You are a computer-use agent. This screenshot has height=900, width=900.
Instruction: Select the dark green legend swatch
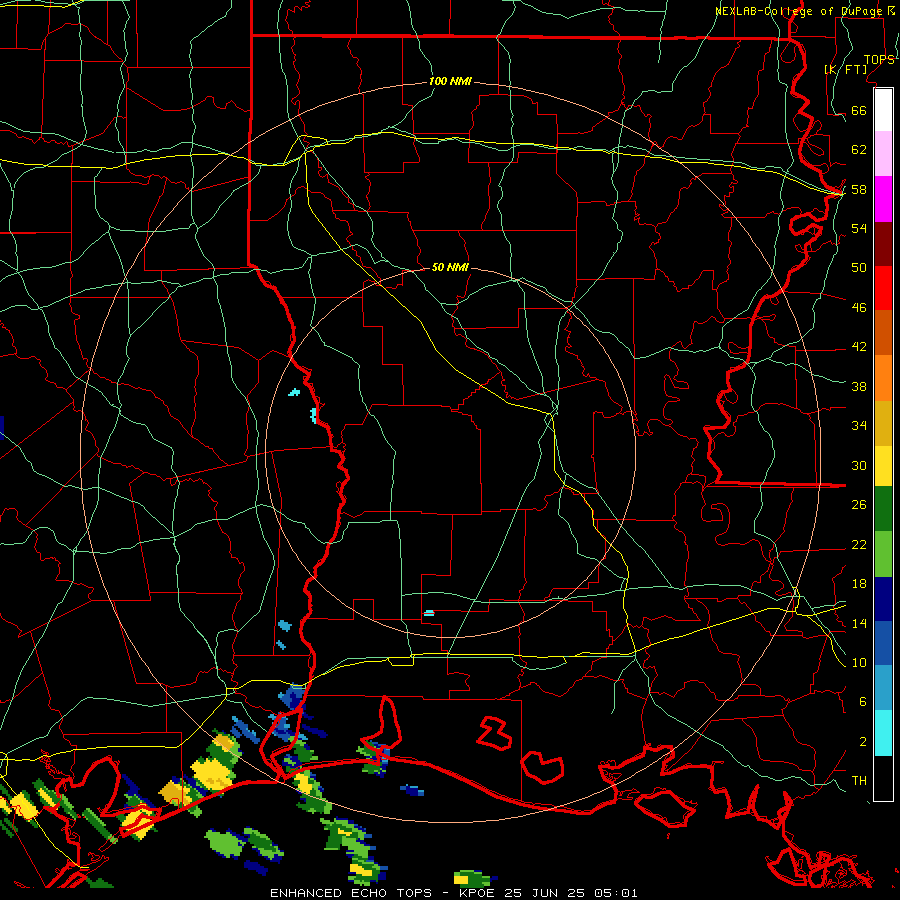(x=883, y=509)
